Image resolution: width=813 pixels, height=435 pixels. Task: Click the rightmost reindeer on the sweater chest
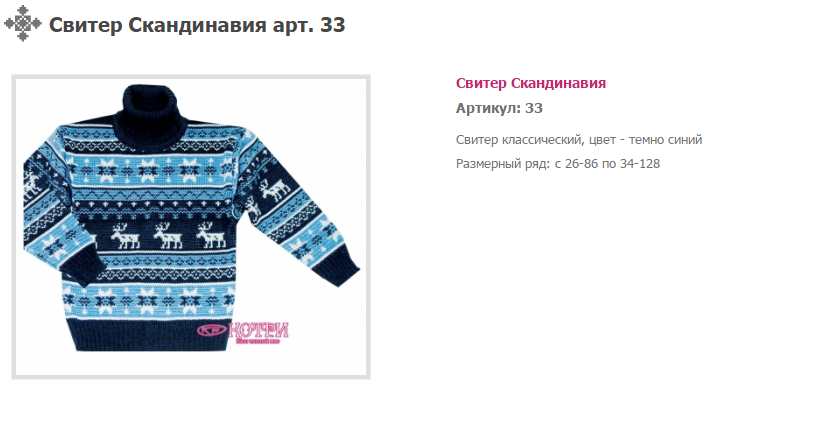[211, 236]
